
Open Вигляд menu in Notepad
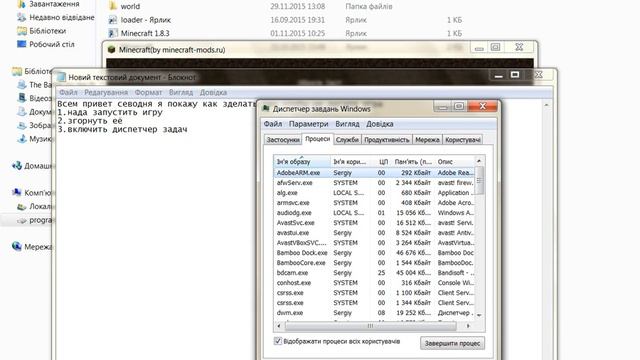[181, 93]
